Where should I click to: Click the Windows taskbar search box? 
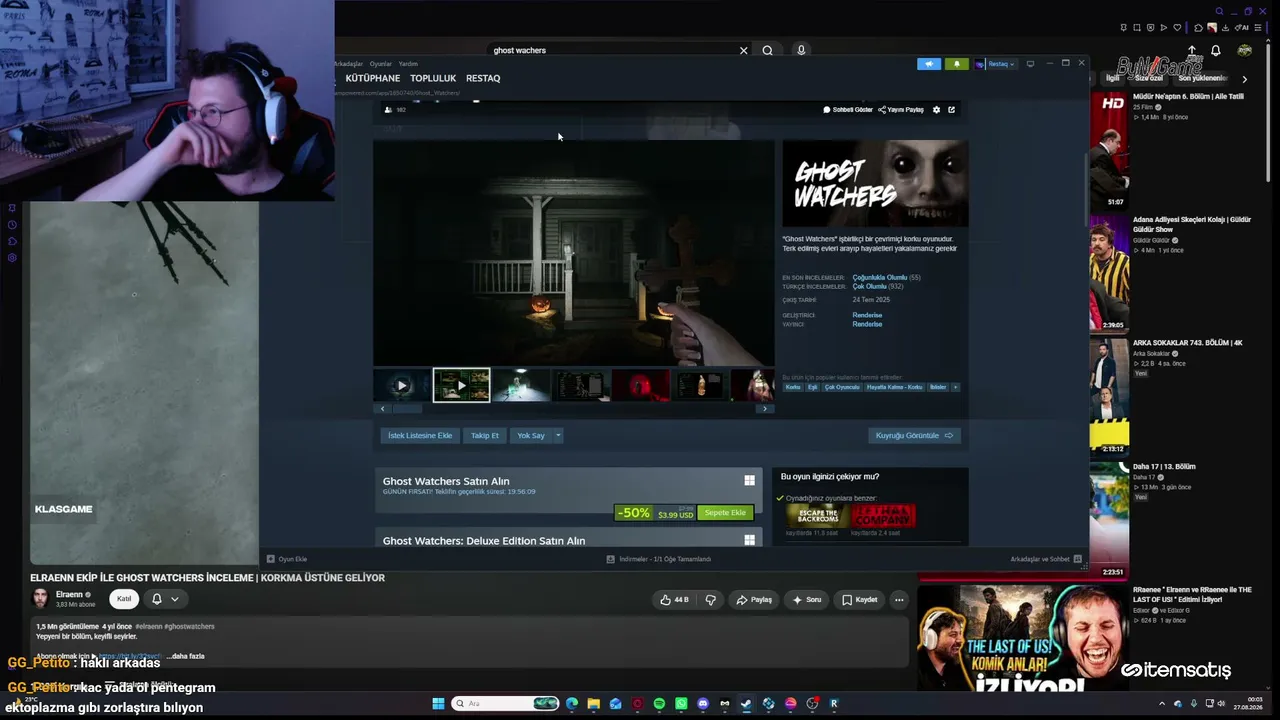click(x=505, y=704)
